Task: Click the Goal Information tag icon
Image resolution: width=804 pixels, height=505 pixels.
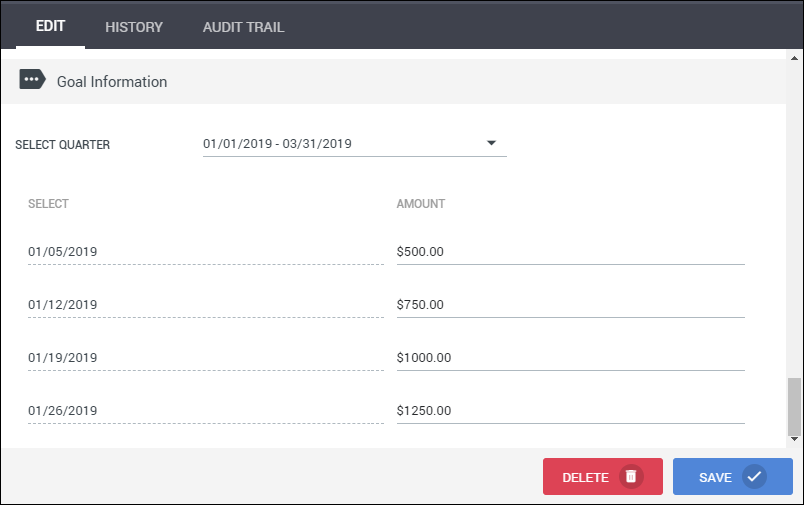Action: pyautogui.click(x=32, y=81)
